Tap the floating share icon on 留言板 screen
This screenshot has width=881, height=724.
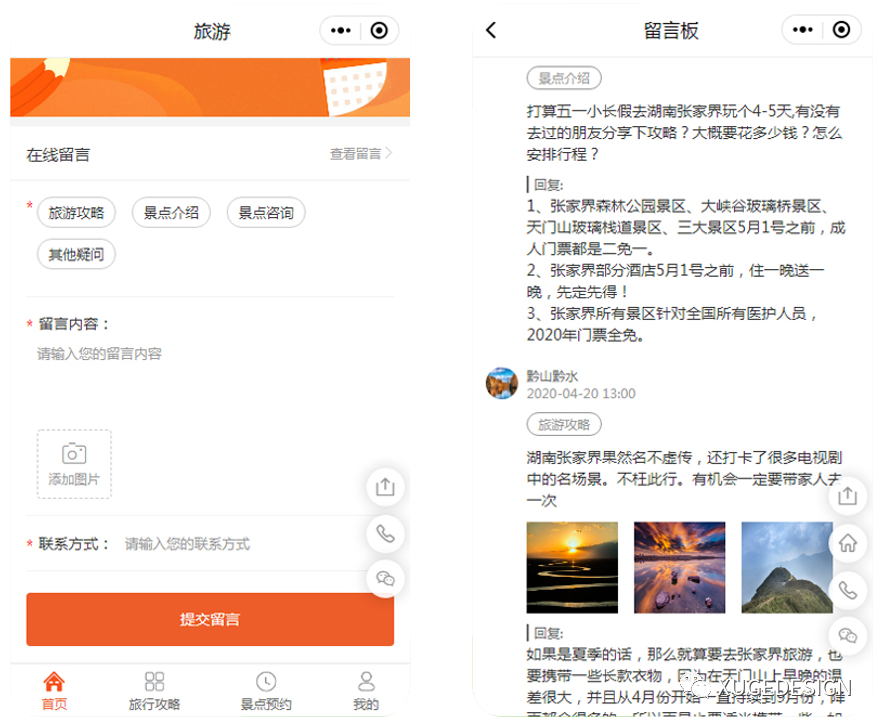(847, 496)
